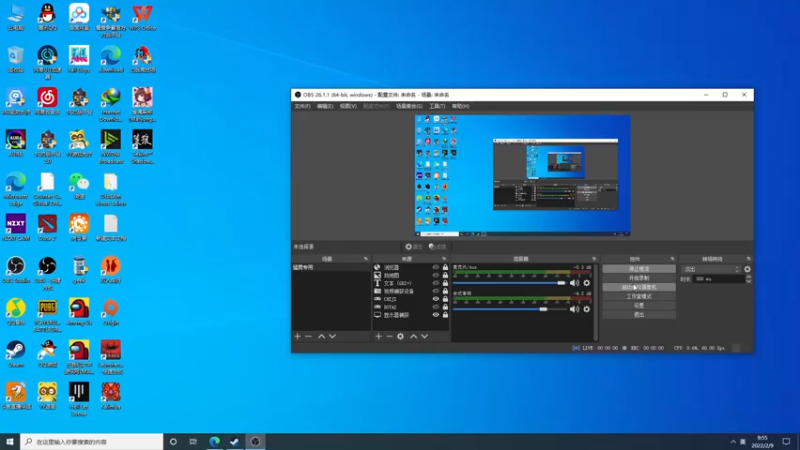Screen dimensions: 800x450
Task: Open the 工具(T) menu
Action: point(437,106)
